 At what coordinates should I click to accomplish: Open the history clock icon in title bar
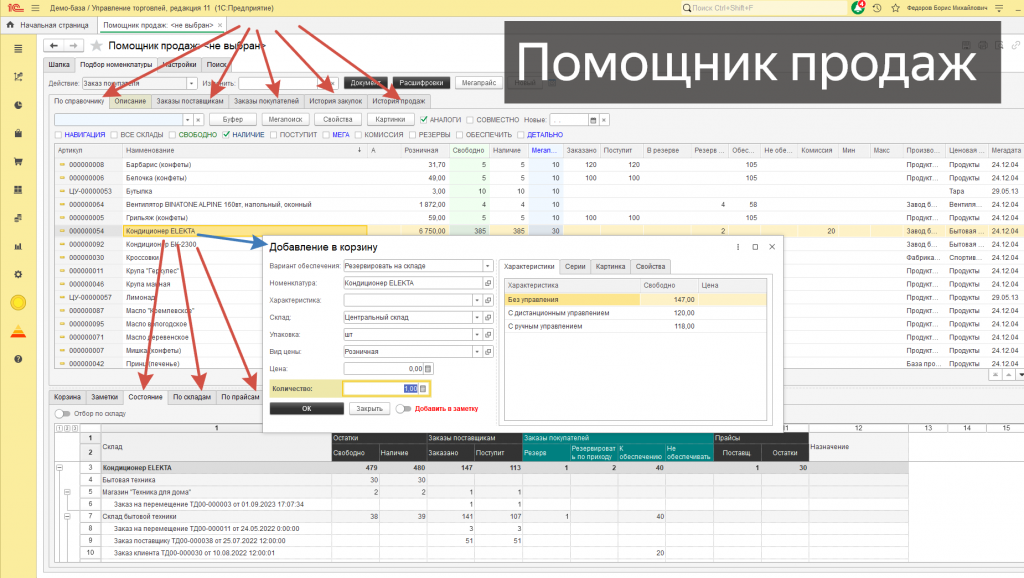877,8
